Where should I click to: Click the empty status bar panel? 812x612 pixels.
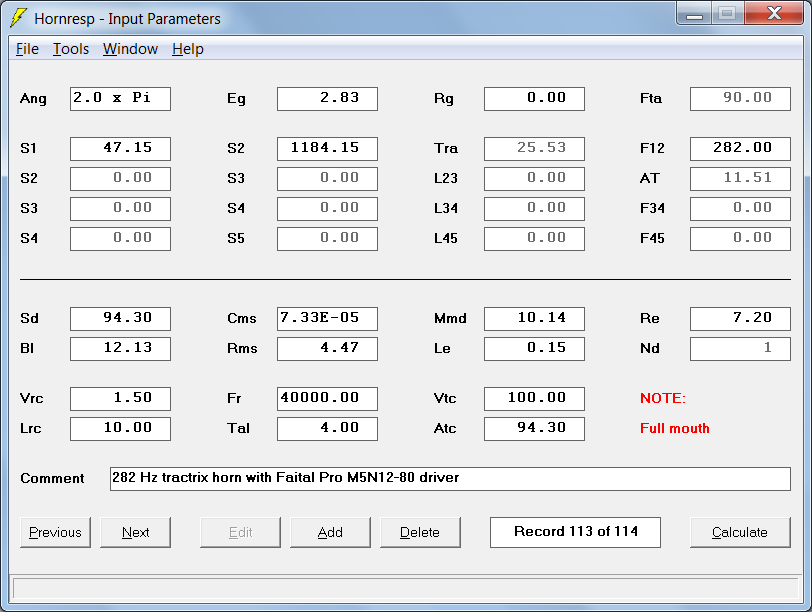(406, 589)
